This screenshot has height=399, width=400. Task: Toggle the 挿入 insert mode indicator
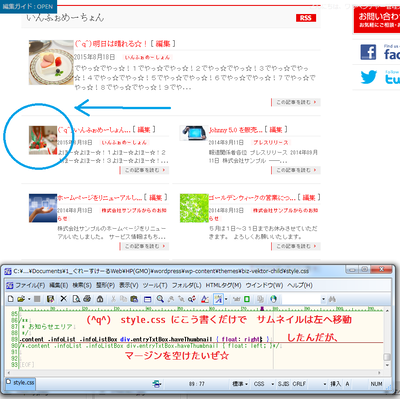click(x=335, y=384)
